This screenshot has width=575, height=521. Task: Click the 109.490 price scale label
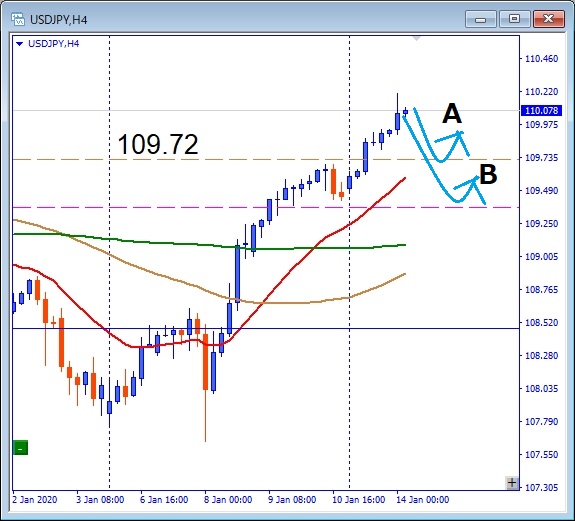click(542, 191)
